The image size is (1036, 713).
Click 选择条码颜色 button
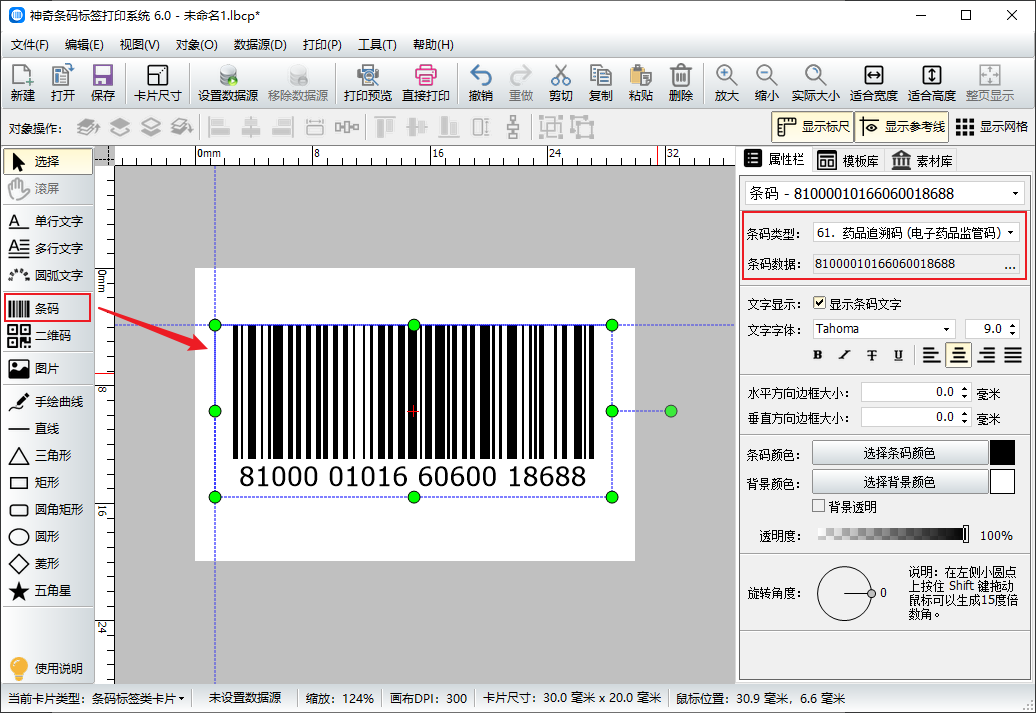point(899,453)
